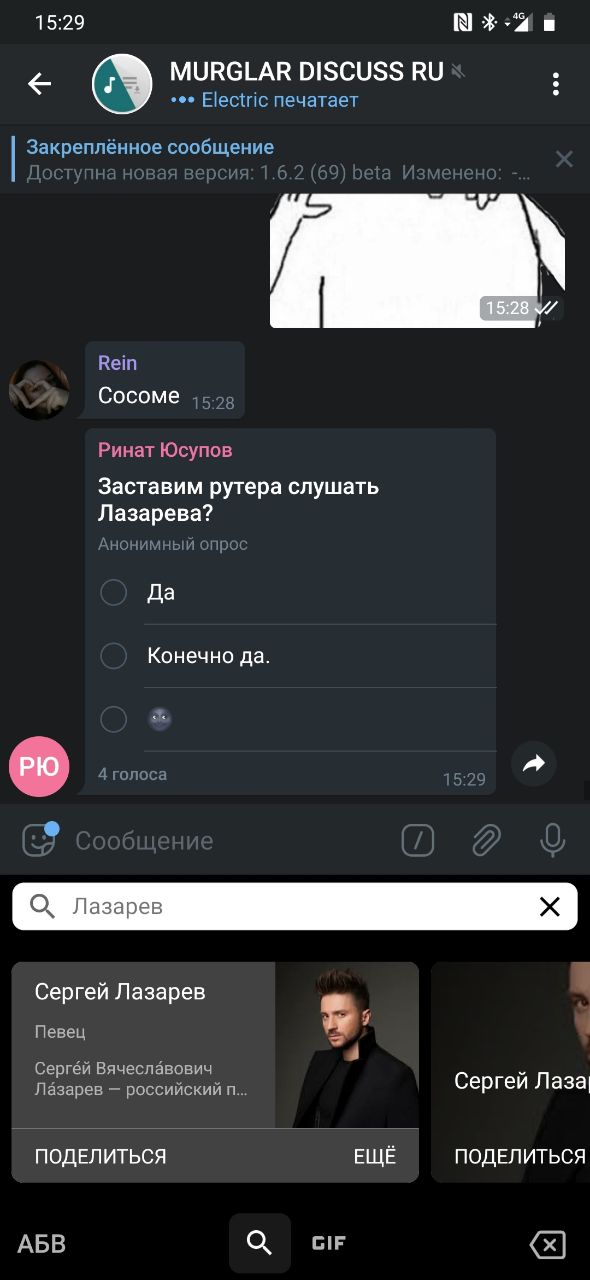Switch to the GIF keyboard tab
This screenshot has height=1280, width=590.
point(329,1244)
